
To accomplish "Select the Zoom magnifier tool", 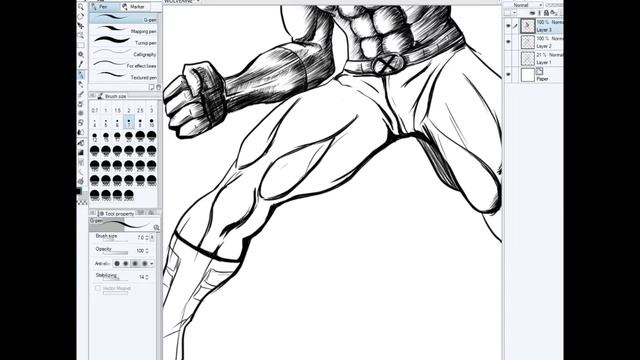I will tap(81, 7).
